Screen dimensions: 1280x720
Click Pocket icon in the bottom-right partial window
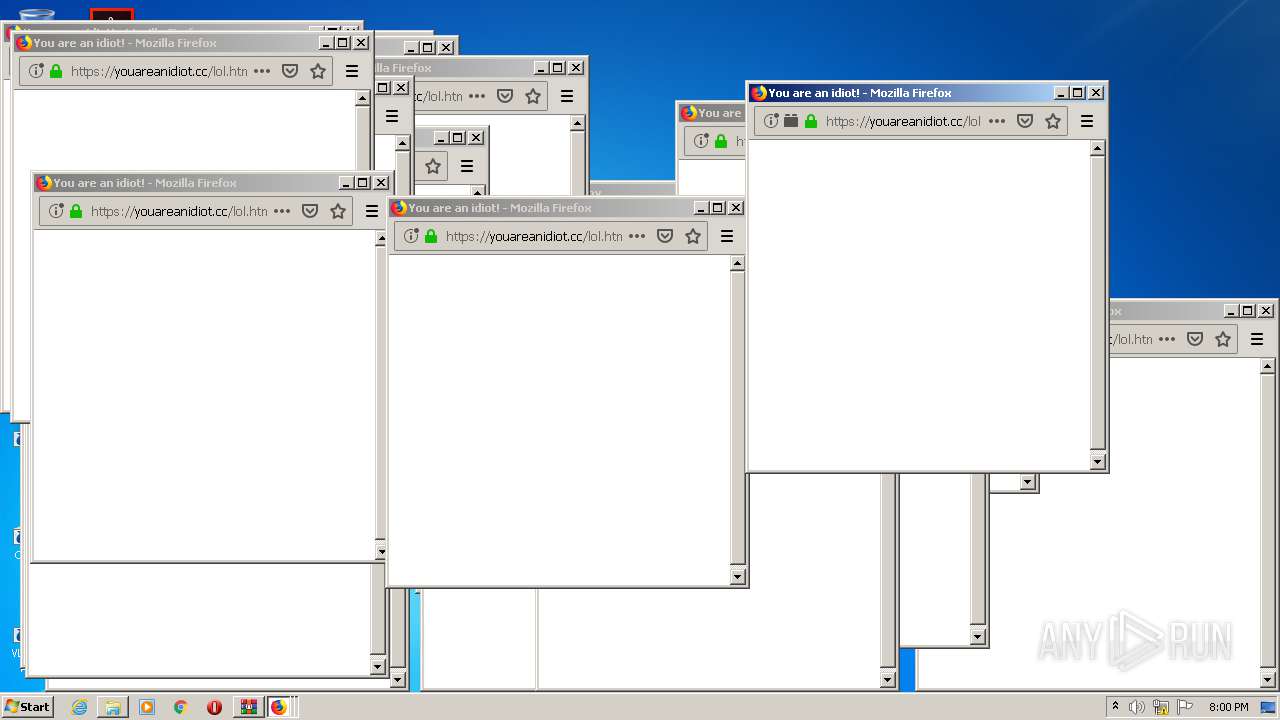click(x=1195, y=339)
